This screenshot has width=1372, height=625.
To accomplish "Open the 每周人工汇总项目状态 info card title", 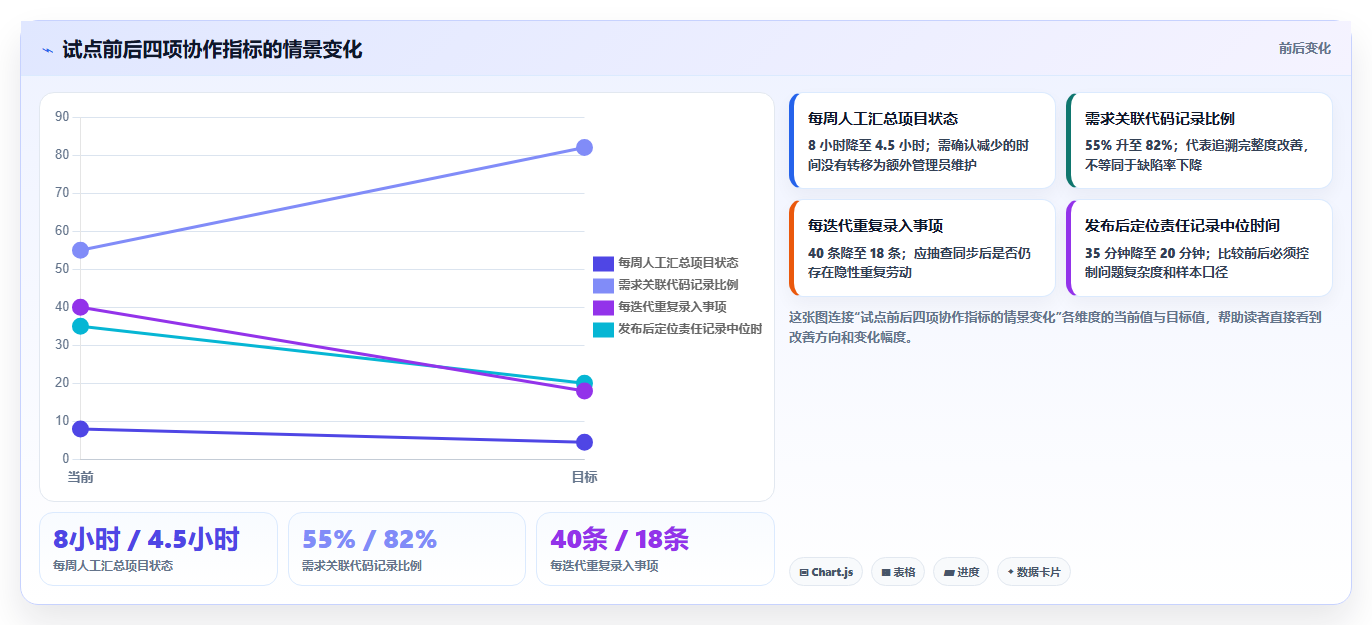I will pyautogui.click(x=883, y=118).
